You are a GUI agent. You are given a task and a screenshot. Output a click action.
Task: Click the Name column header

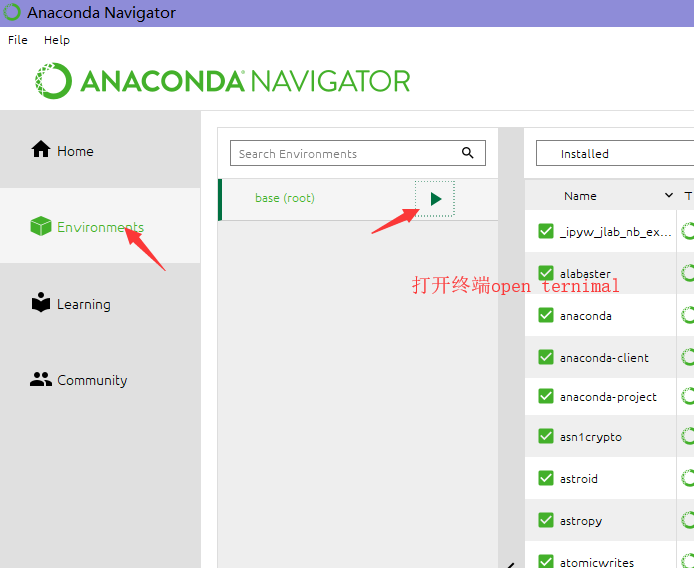click(580, 196)
